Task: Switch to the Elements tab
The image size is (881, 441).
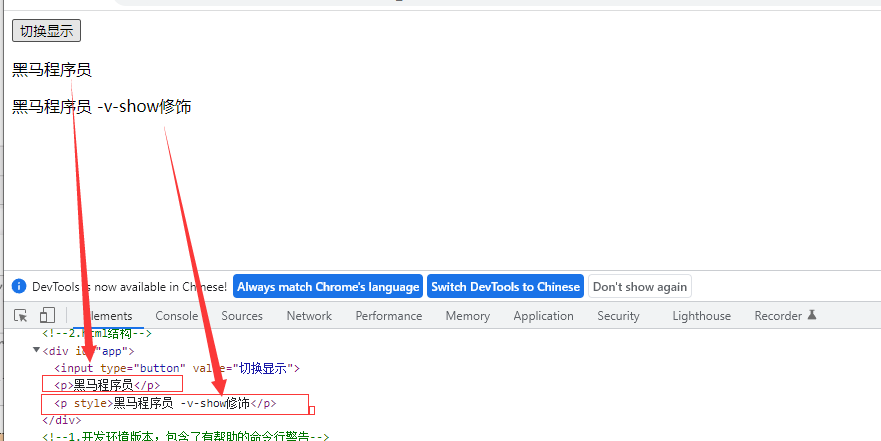Action: (108, 316)
